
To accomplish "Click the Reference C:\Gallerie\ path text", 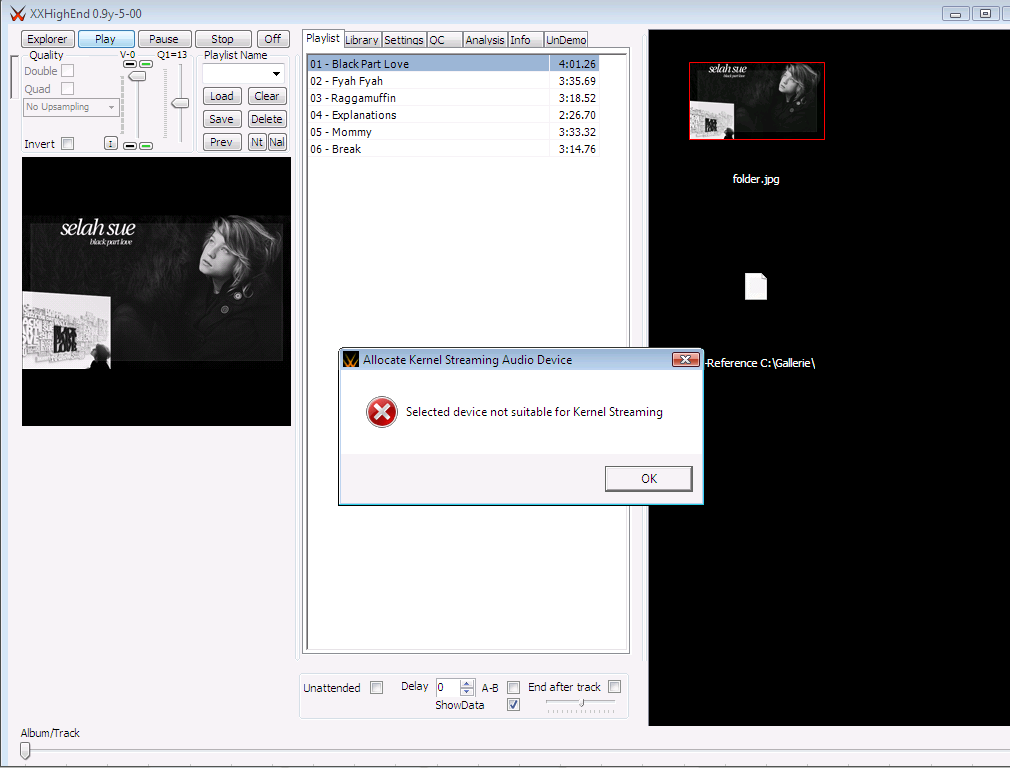I will tap(761, 363).
